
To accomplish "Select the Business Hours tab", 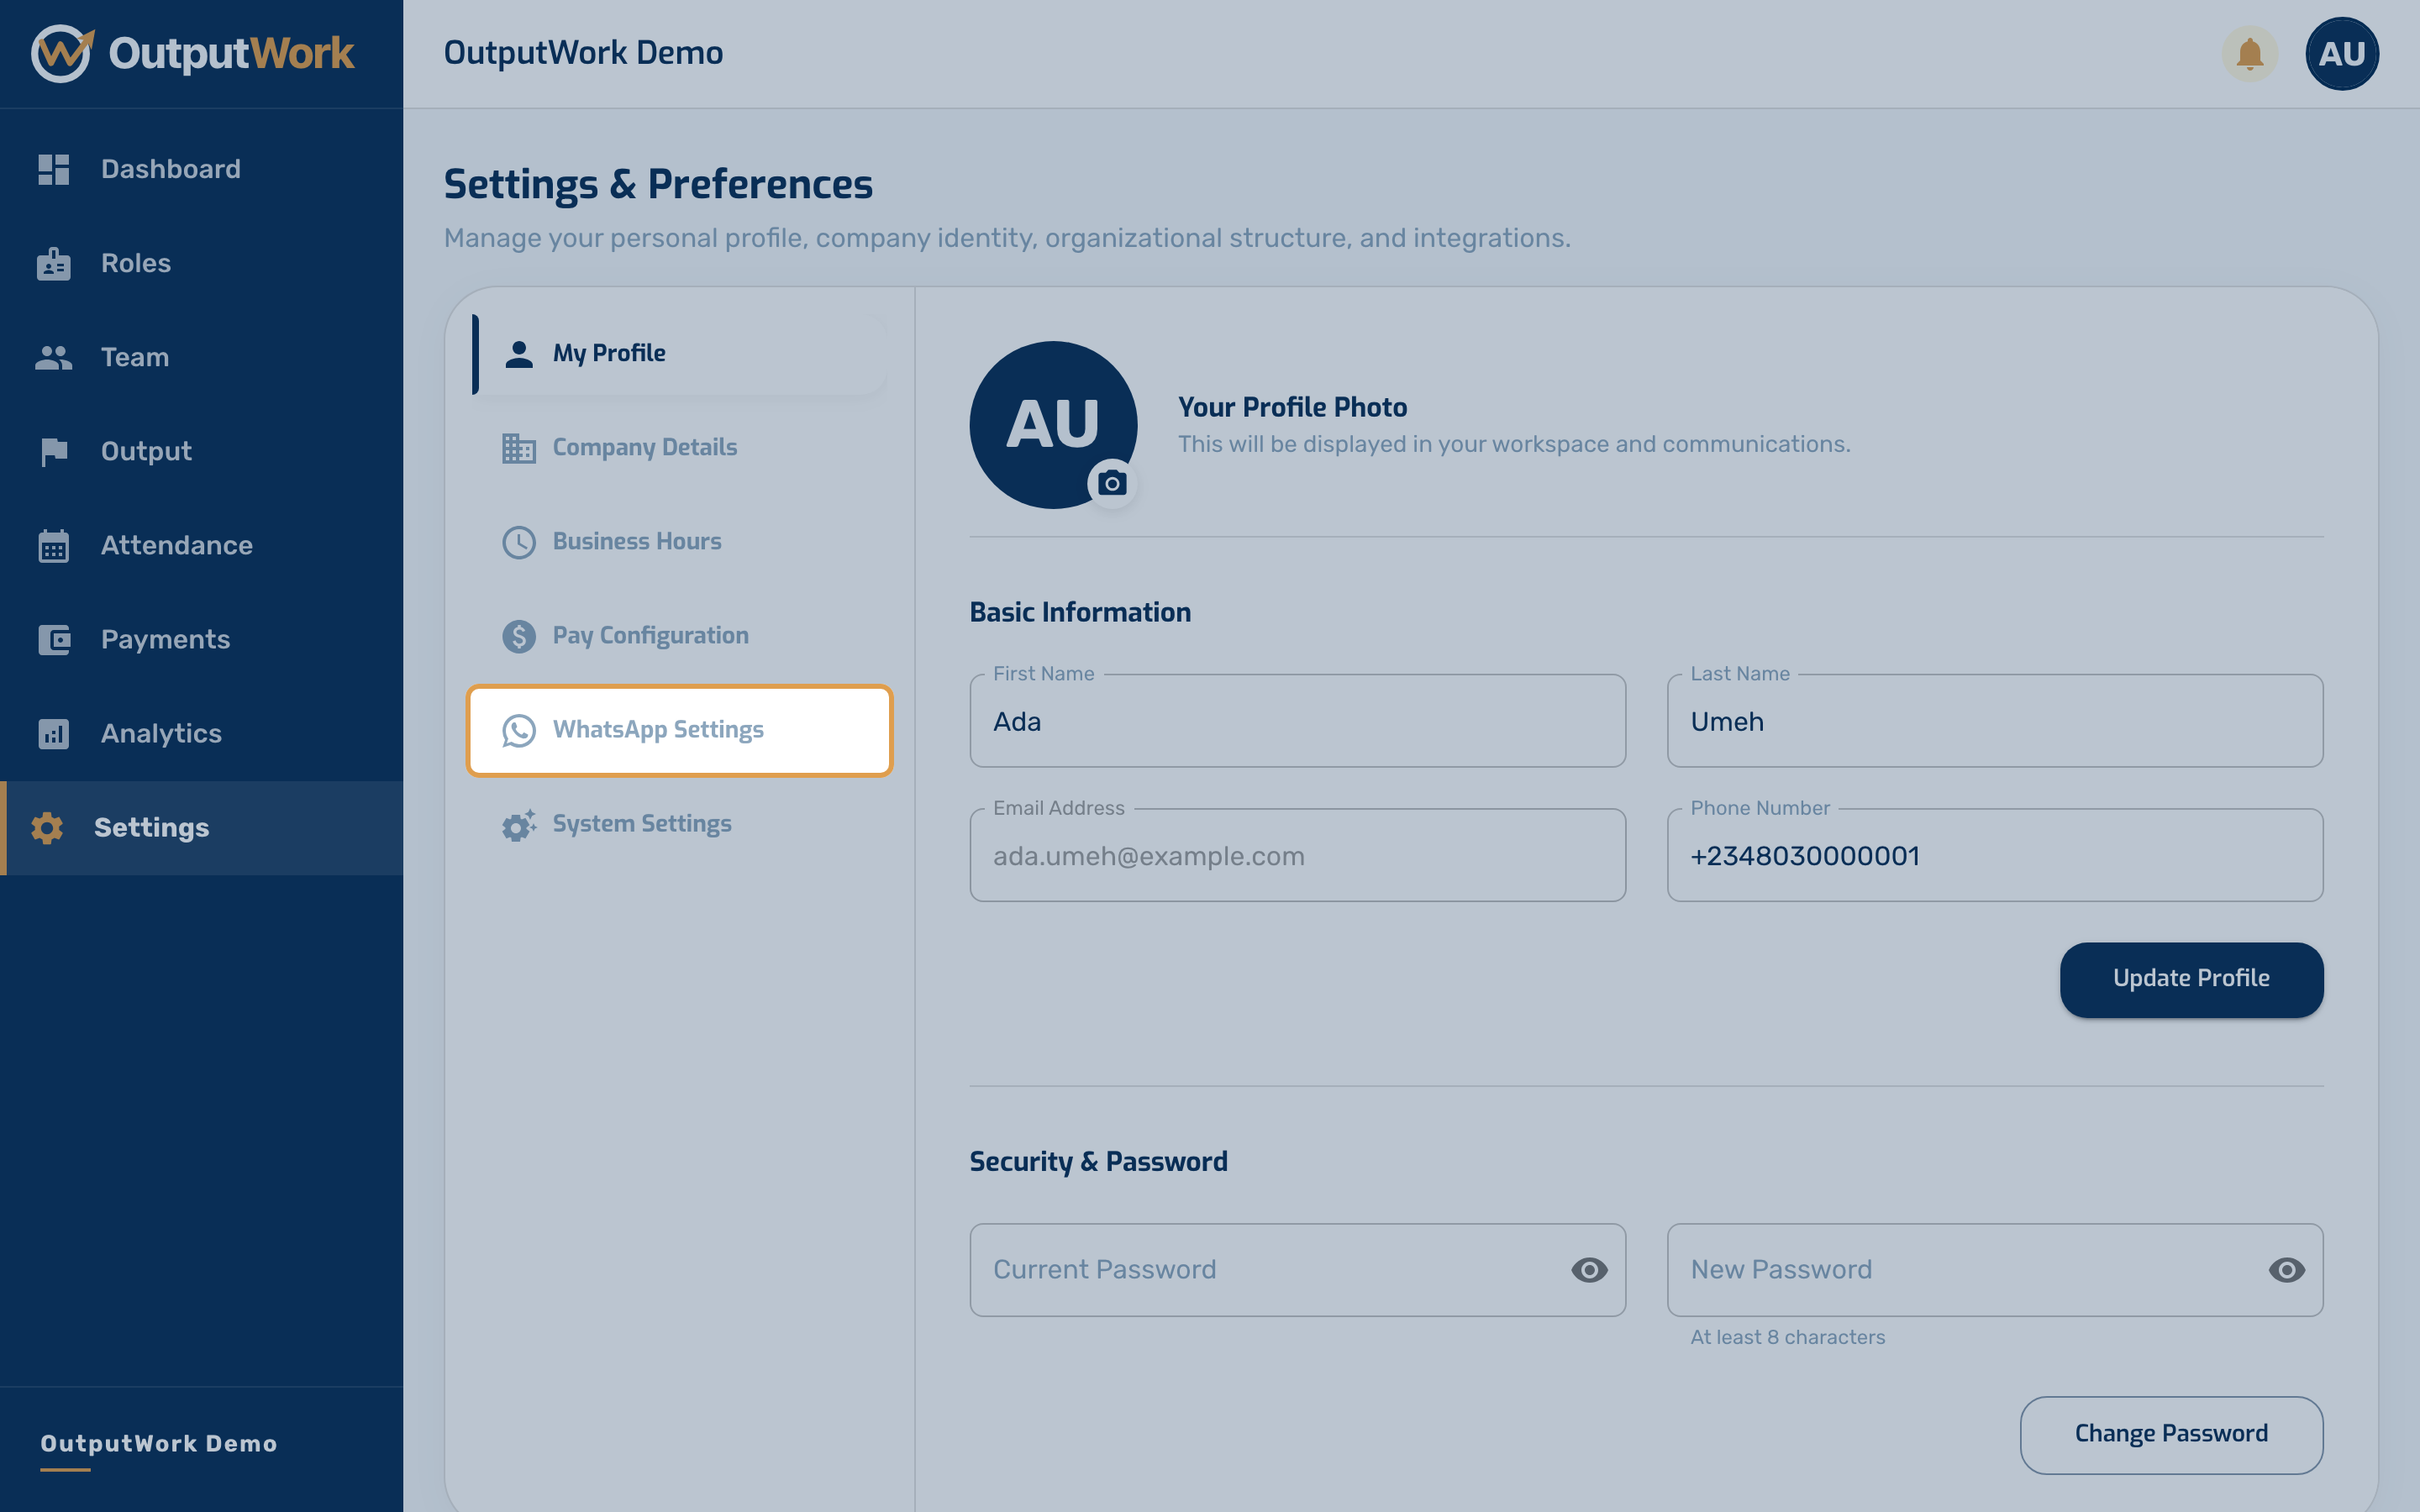I will tap(679, 541).
